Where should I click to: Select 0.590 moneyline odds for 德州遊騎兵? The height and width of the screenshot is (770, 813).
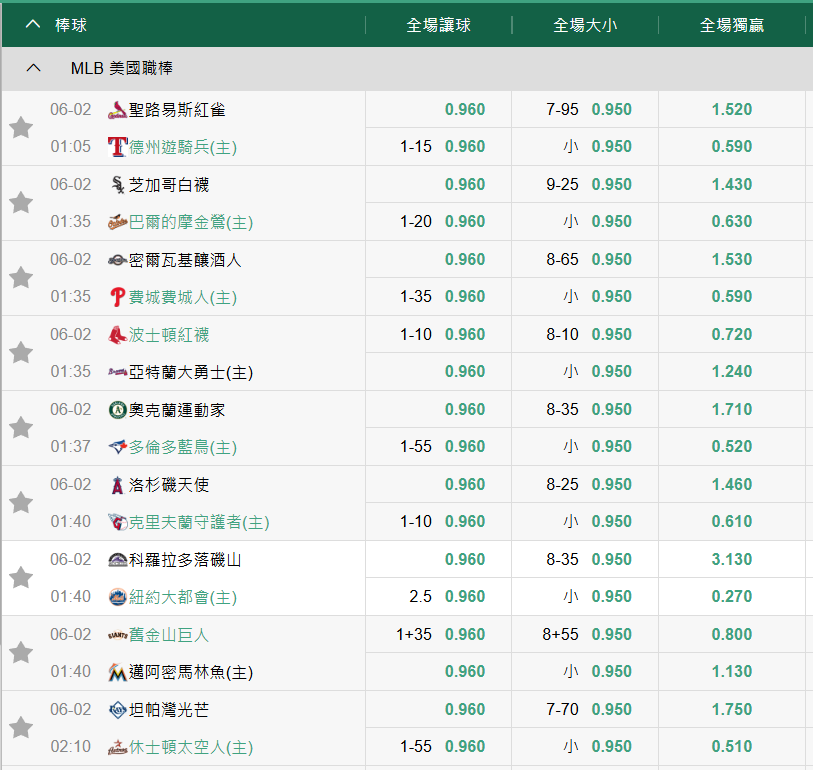point(732,146)
